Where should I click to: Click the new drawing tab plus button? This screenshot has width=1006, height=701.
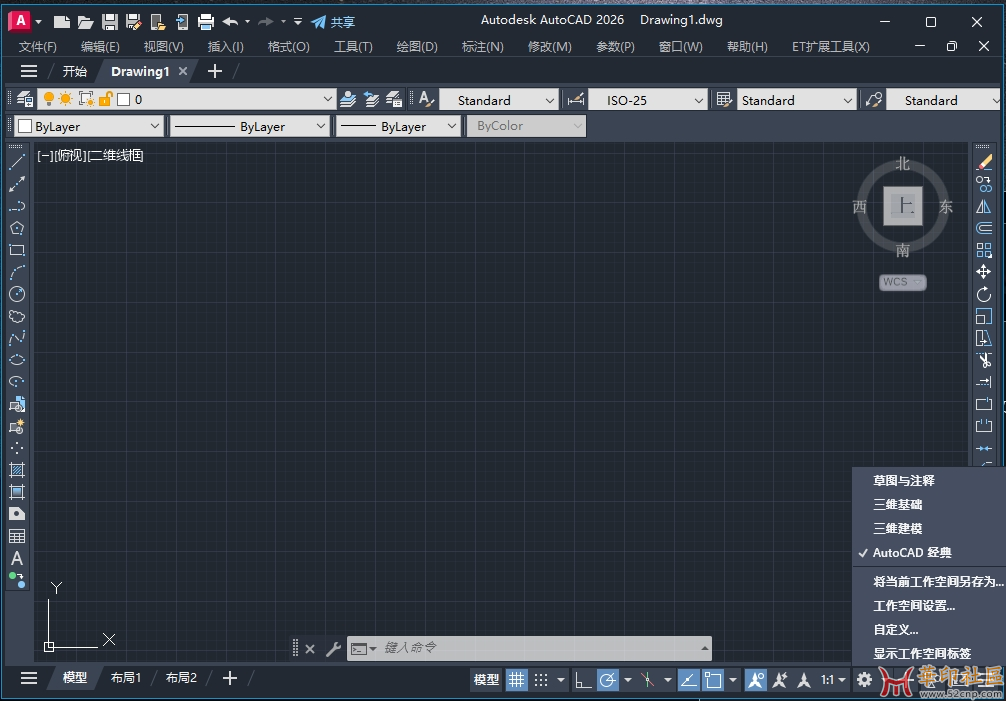coord(215,71)
